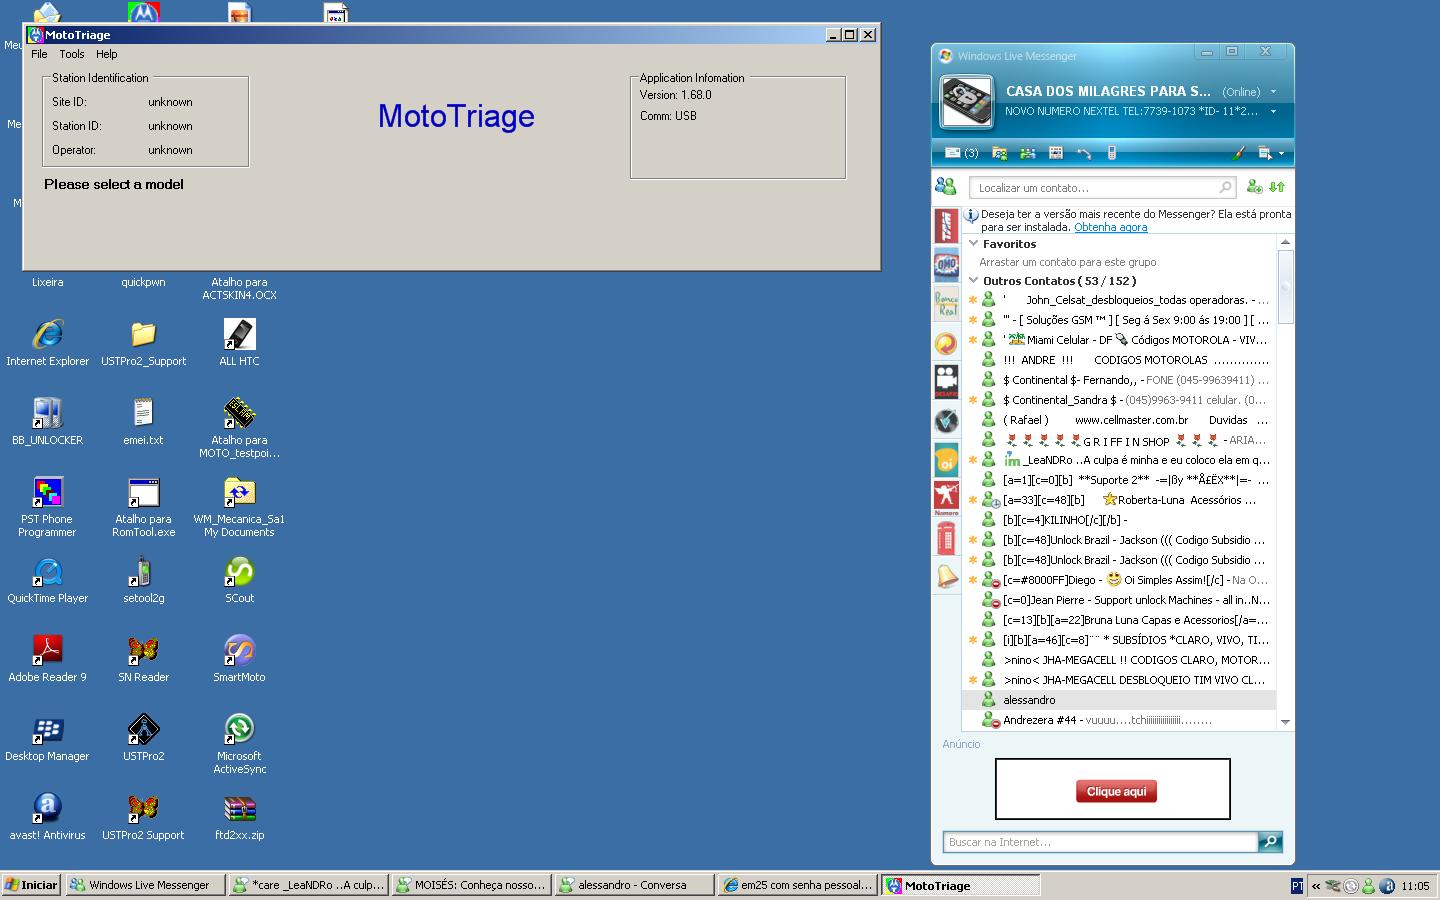Screen dimensions: 1440x900
Task: Select the BB_UNLOCKER desktop icon
Action: point(47,421)
